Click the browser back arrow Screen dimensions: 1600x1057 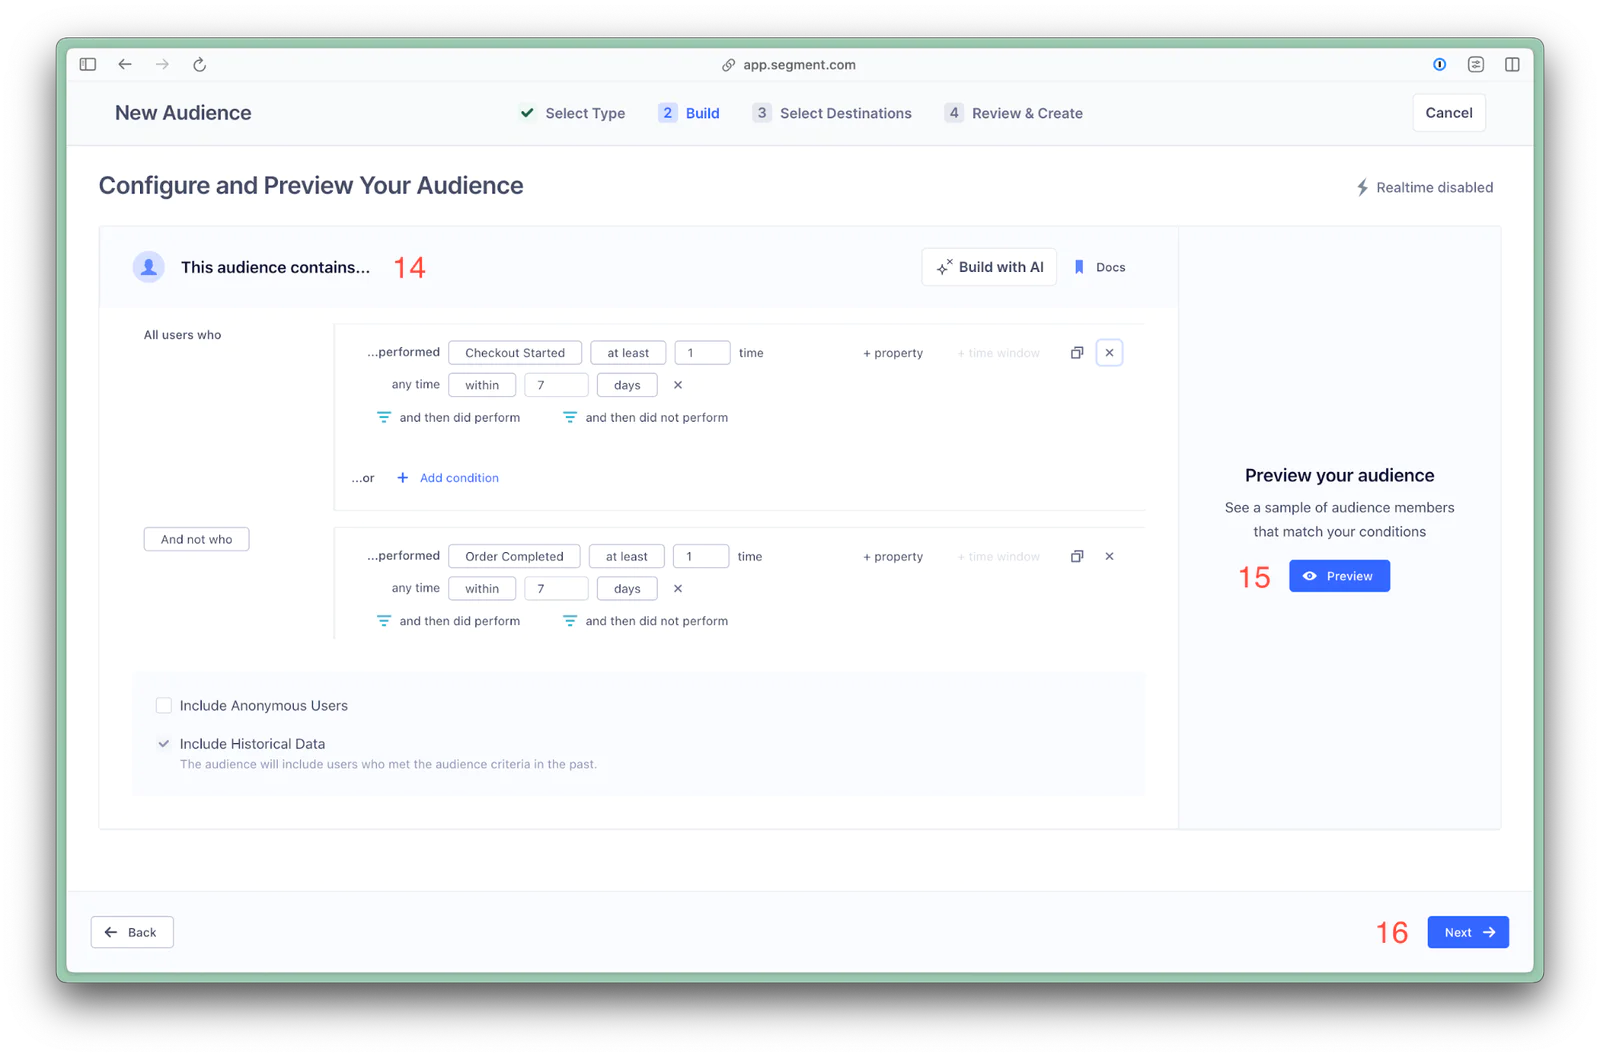125,65
